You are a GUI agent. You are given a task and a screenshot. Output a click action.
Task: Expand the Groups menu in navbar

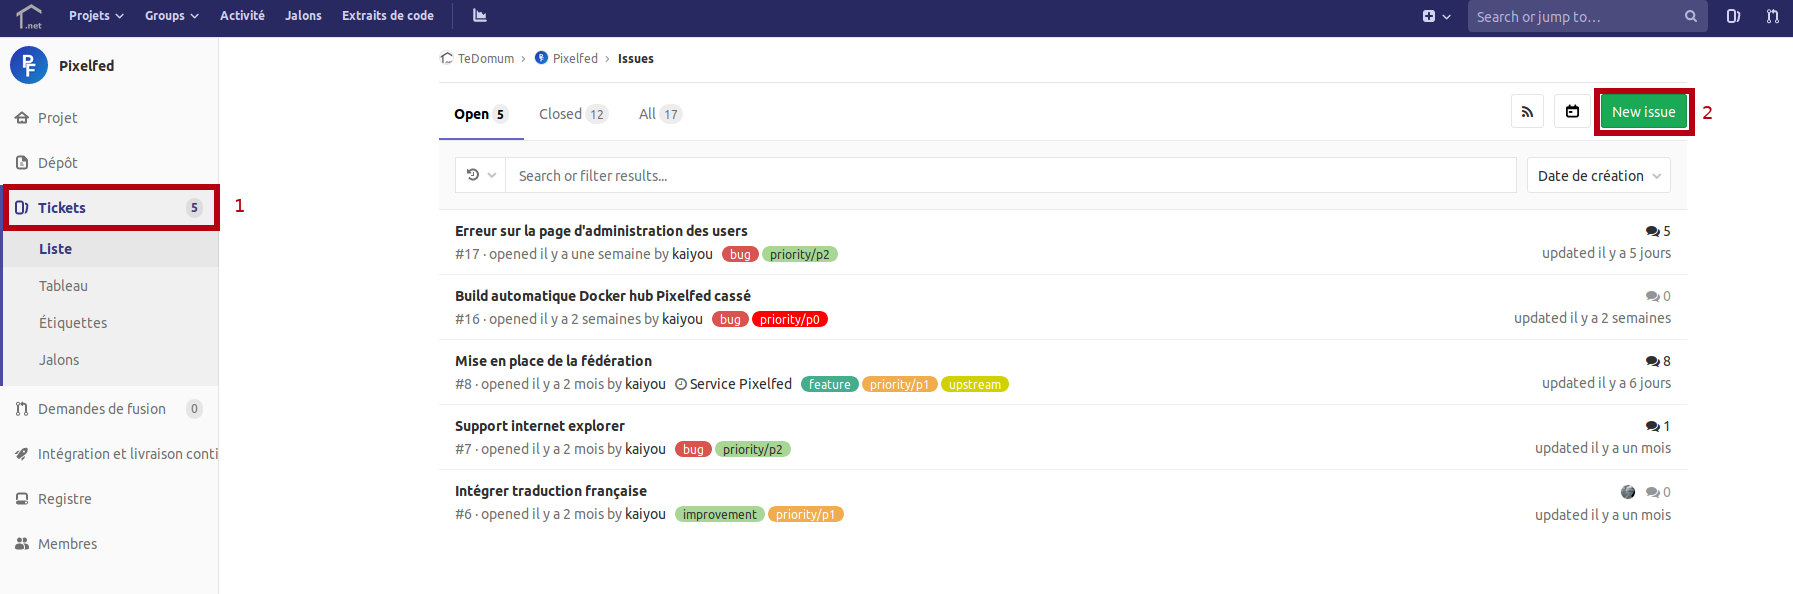click(x=171, y=16)
